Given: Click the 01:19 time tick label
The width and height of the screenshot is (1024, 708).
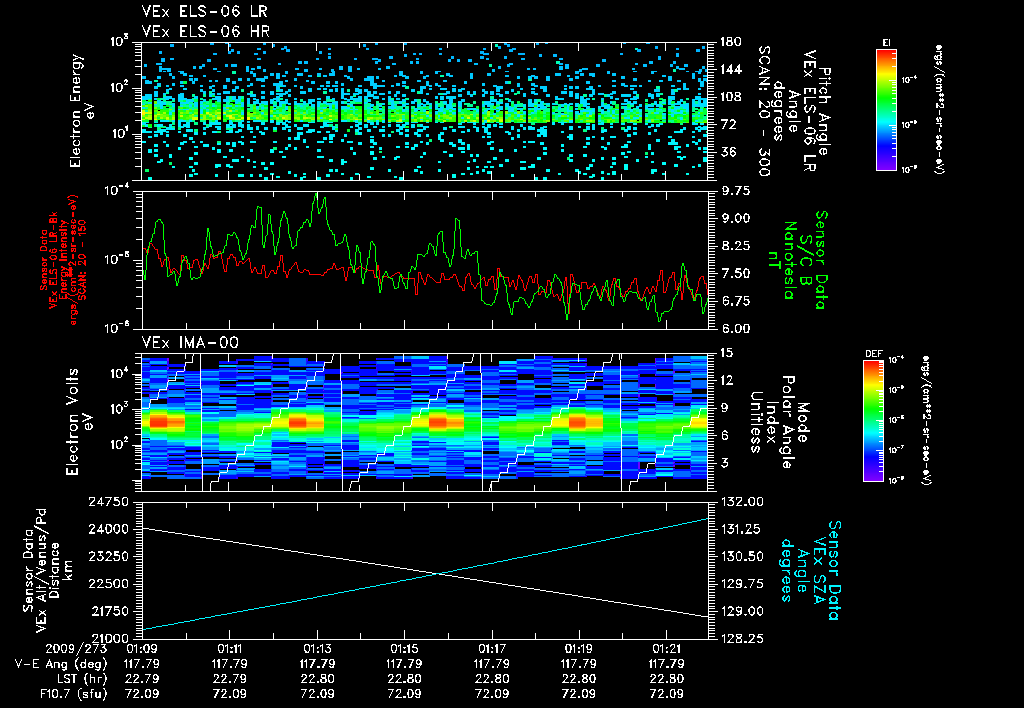Looking at the screenshot, I should tap(579, 649).
